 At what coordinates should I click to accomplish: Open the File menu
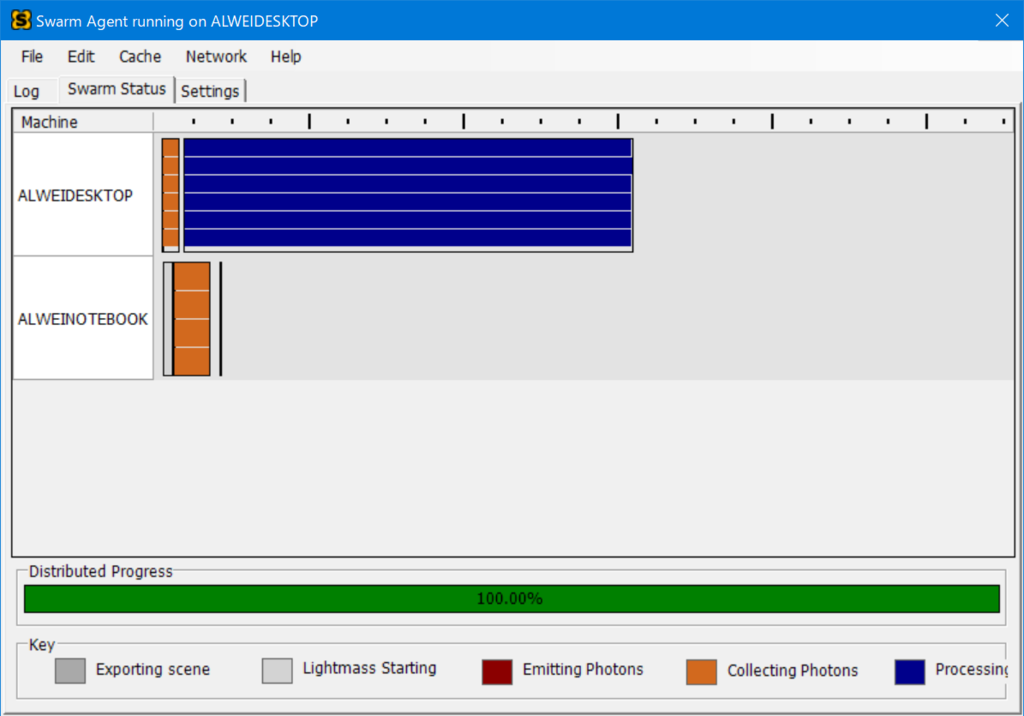pyautogui.click(x=32, y=57)
